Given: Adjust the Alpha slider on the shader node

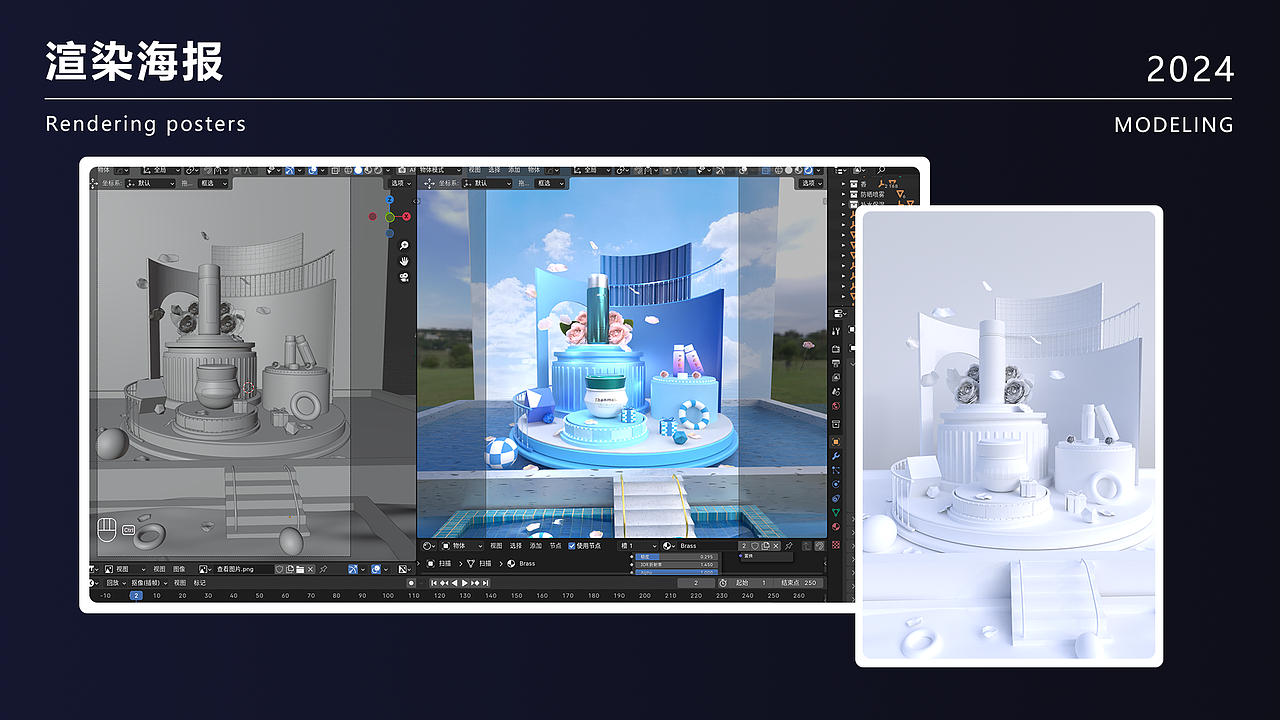Looking at the screenshot, I should [676, 573].
